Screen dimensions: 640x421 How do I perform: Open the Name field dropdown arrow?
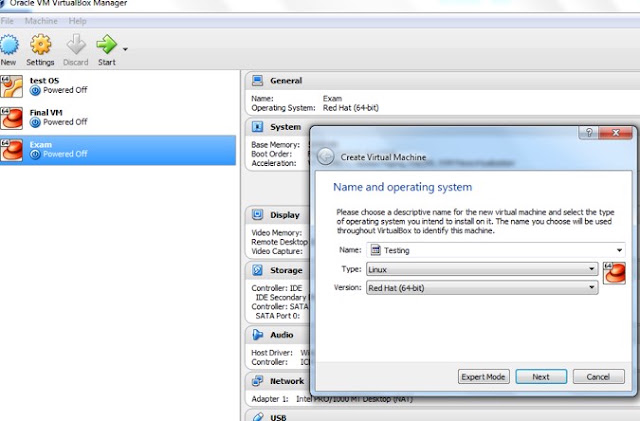coord(619,250)
